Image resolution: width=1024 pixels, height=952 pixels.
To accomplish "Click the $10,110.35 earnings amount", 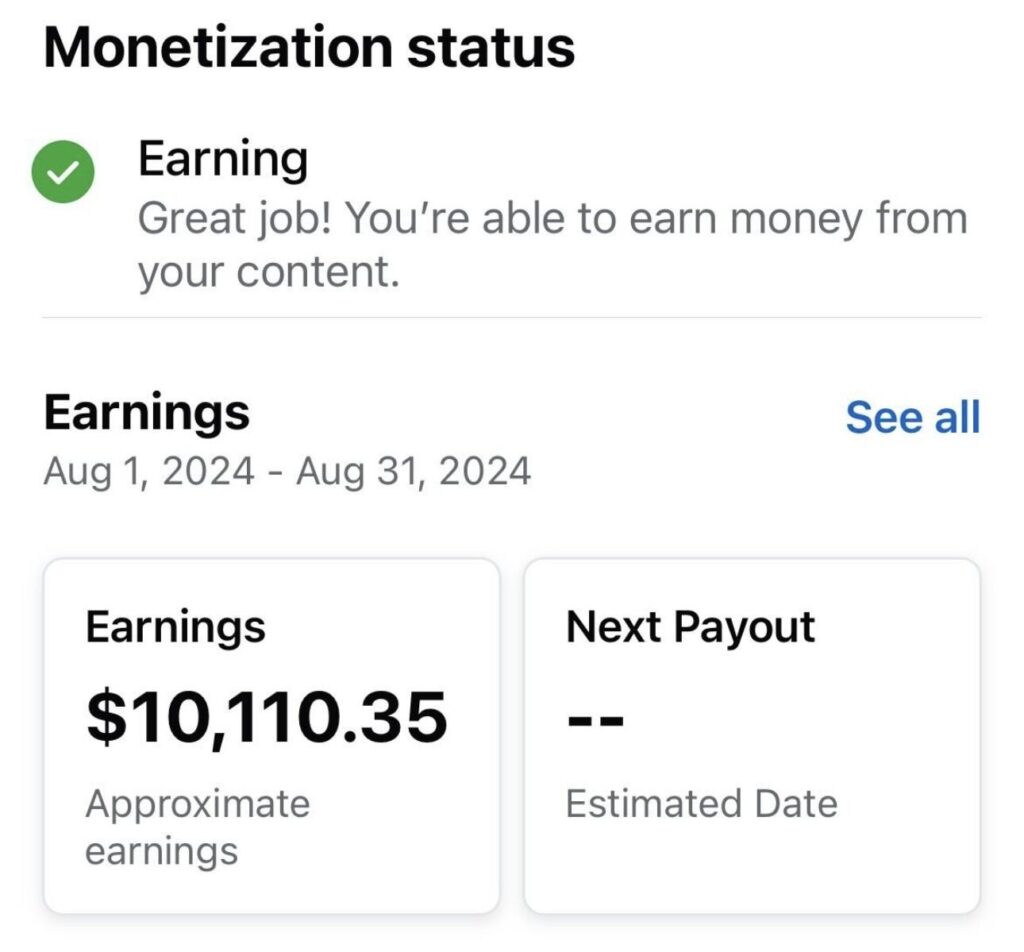I will [x=266, y=716].
